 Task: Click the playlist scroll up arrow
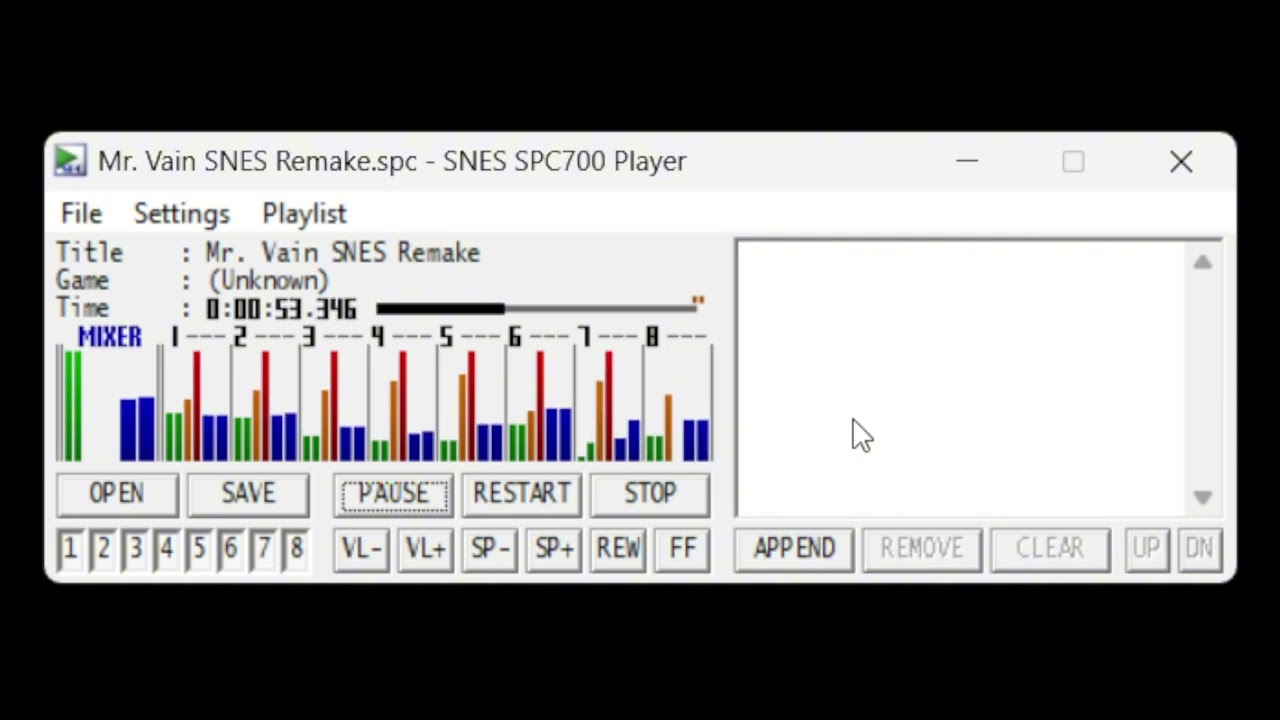pyautogui.click(x=1202, y=263)
